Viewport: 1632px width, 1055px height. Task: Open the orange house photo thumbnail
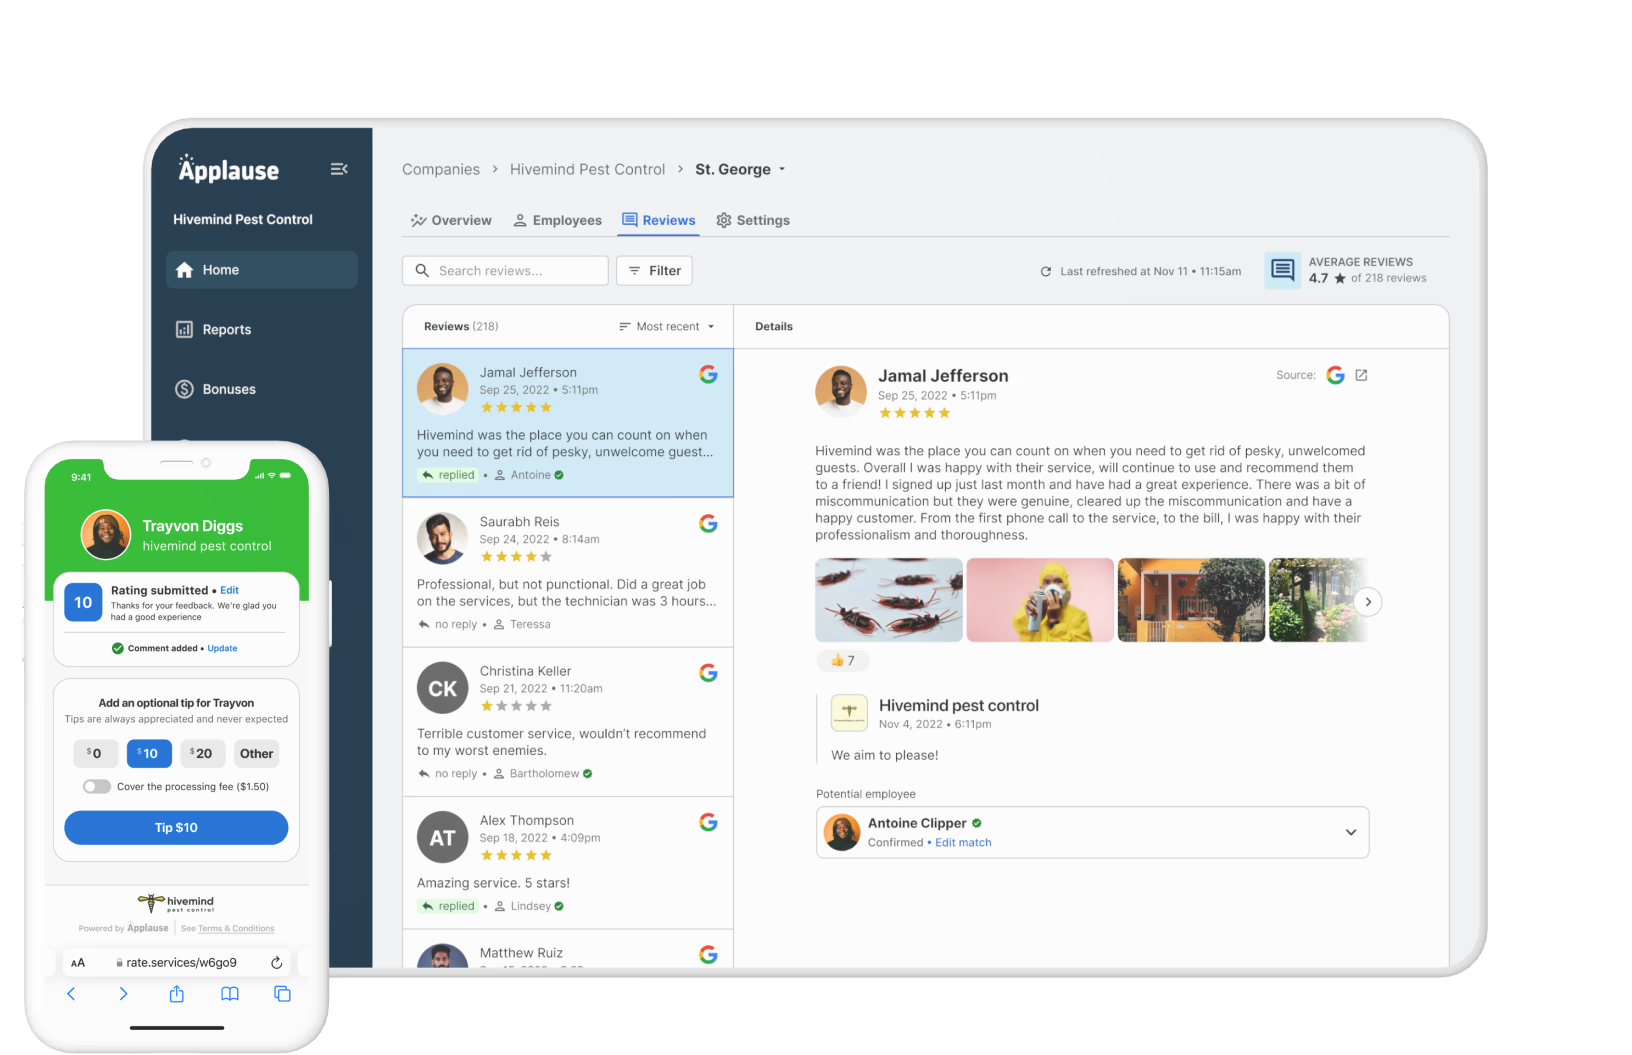[x=1191, y=600]
